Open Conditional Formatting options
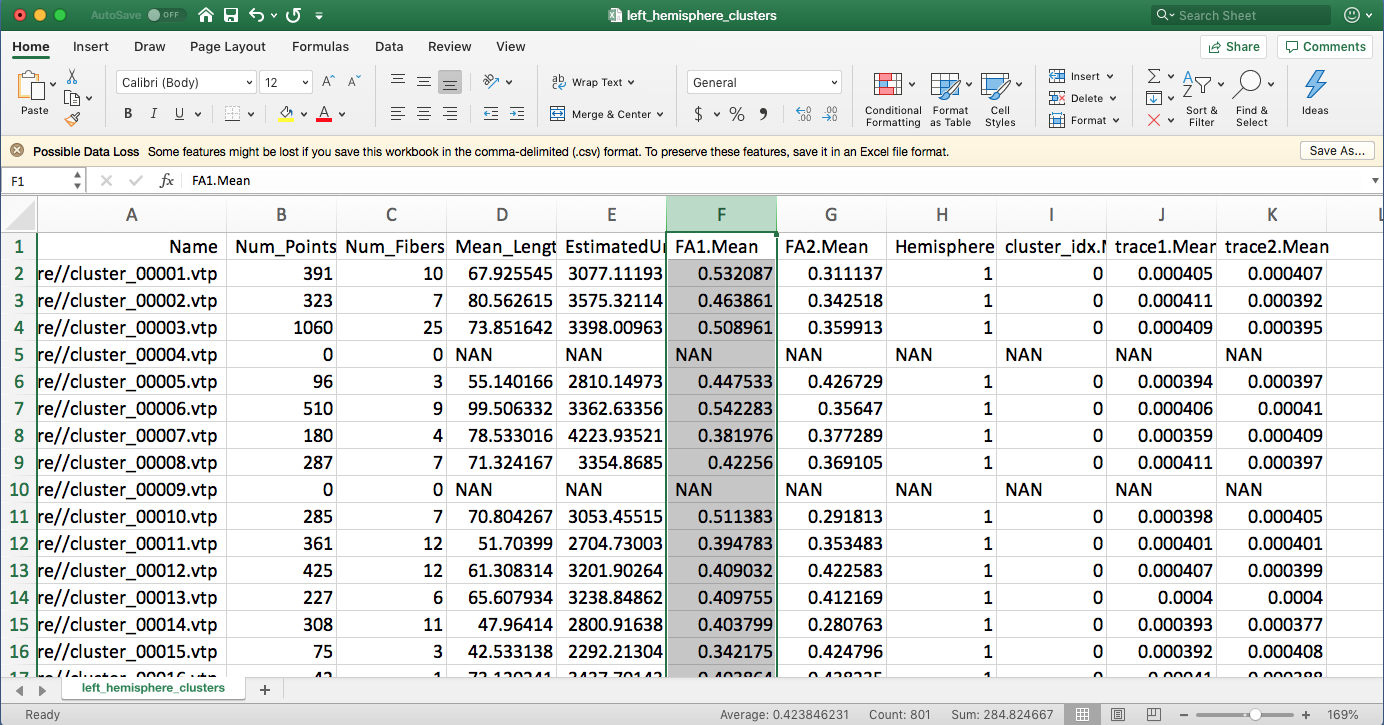 [x=893, y=99]
